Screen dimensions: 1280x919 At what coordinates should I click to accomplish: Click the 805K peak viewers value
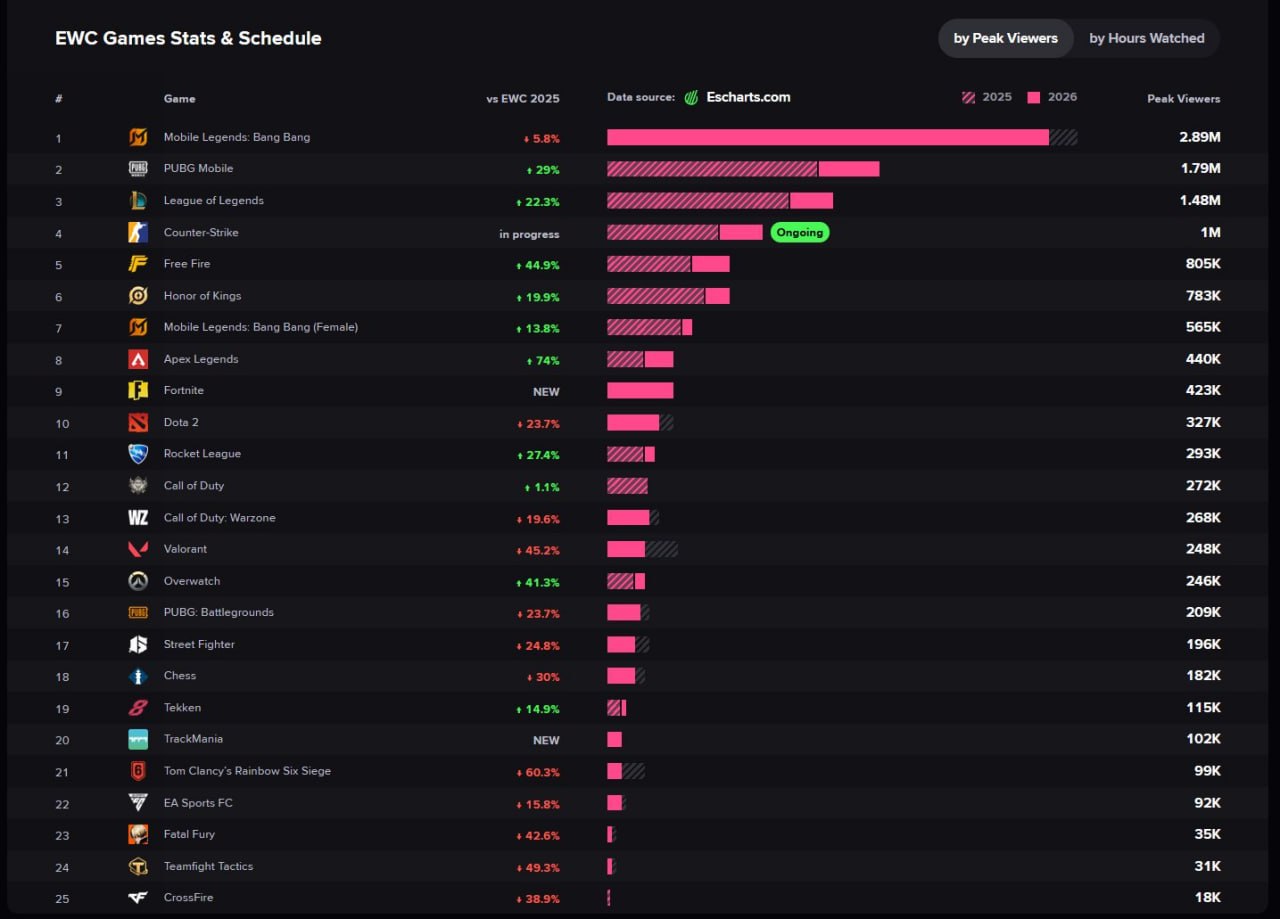pos(1203,264)
